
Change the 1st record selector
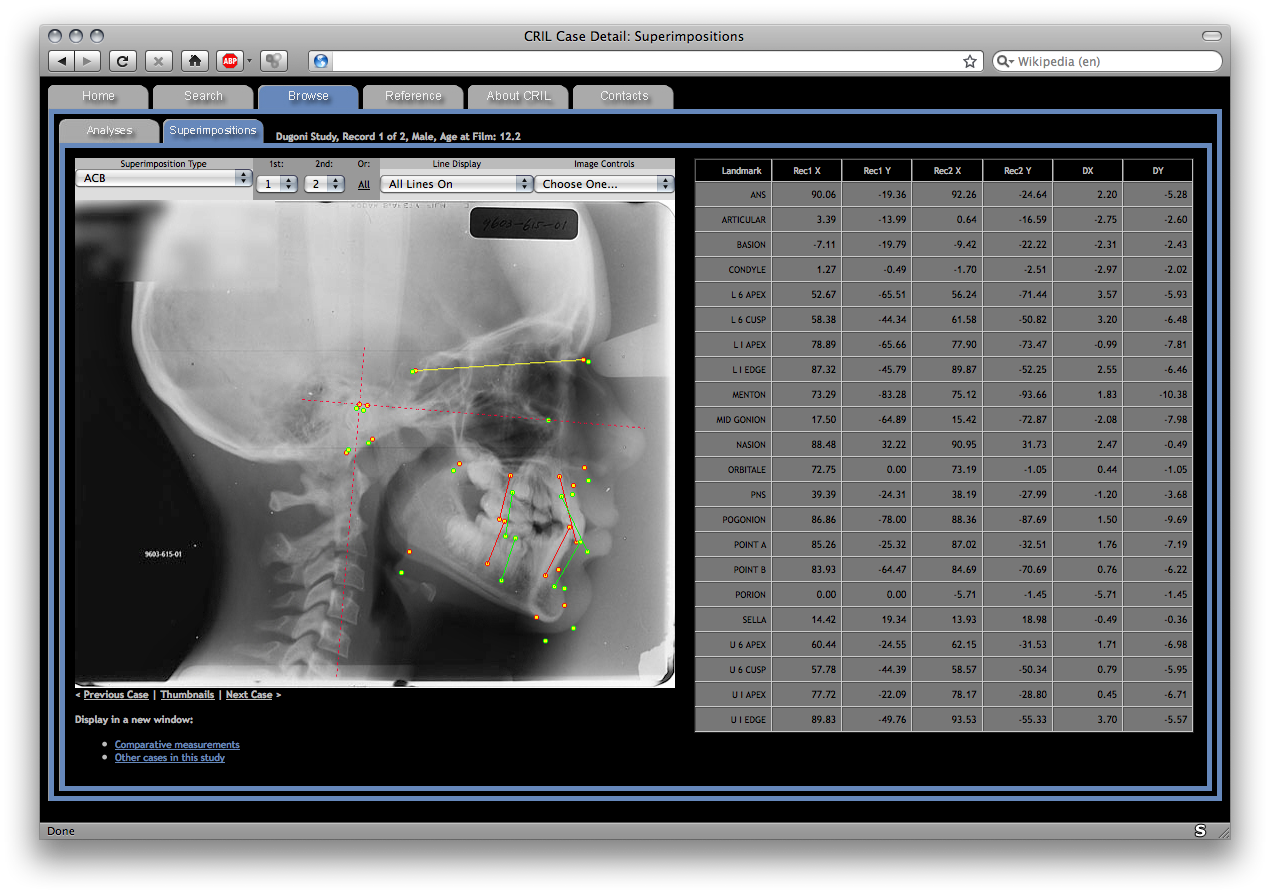277,184
